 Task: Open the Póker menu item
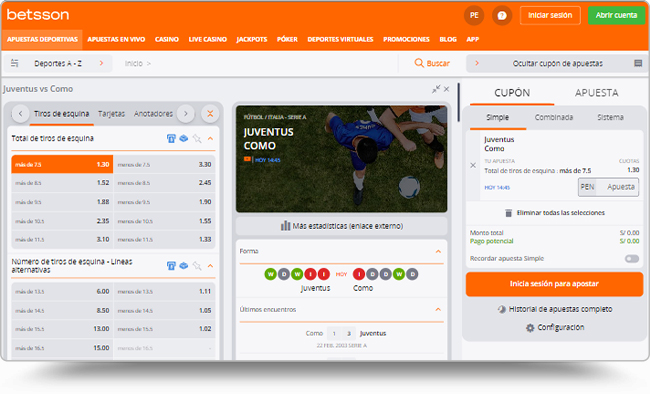pyautogui.click(x=287, y=39)
